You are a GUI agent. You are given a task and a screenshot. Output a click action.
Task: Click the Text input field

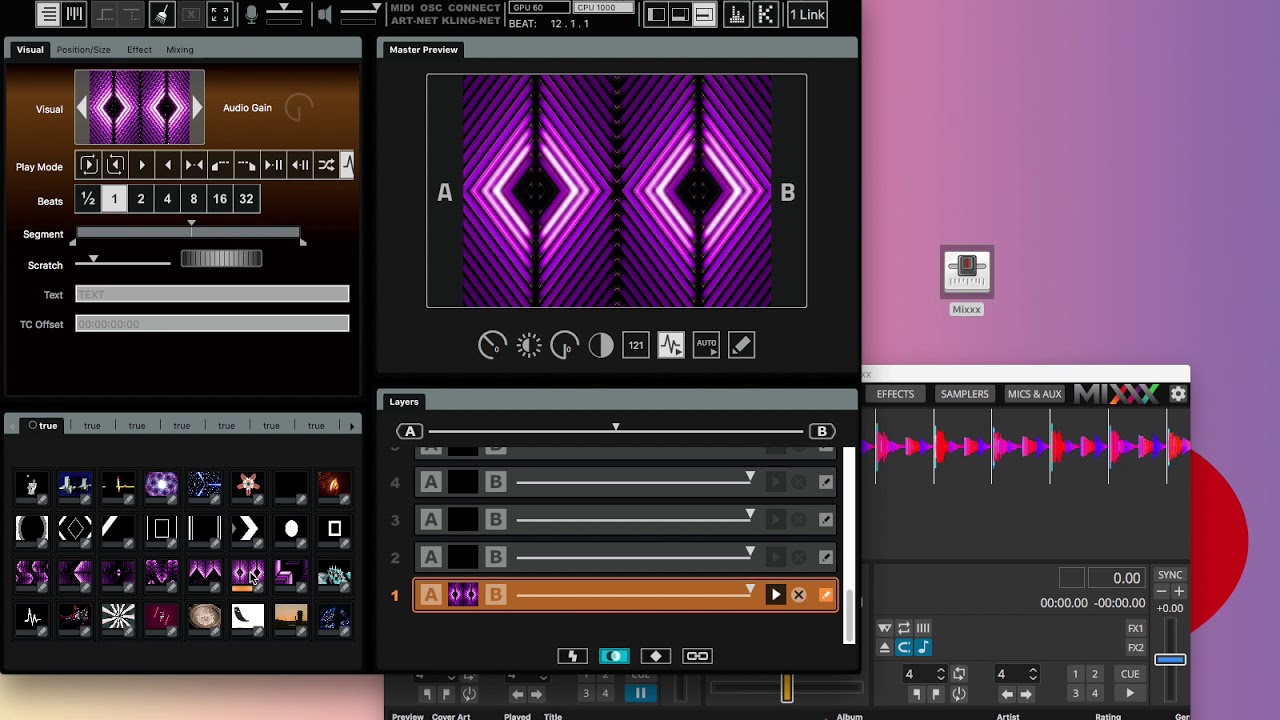pos(212,294)
